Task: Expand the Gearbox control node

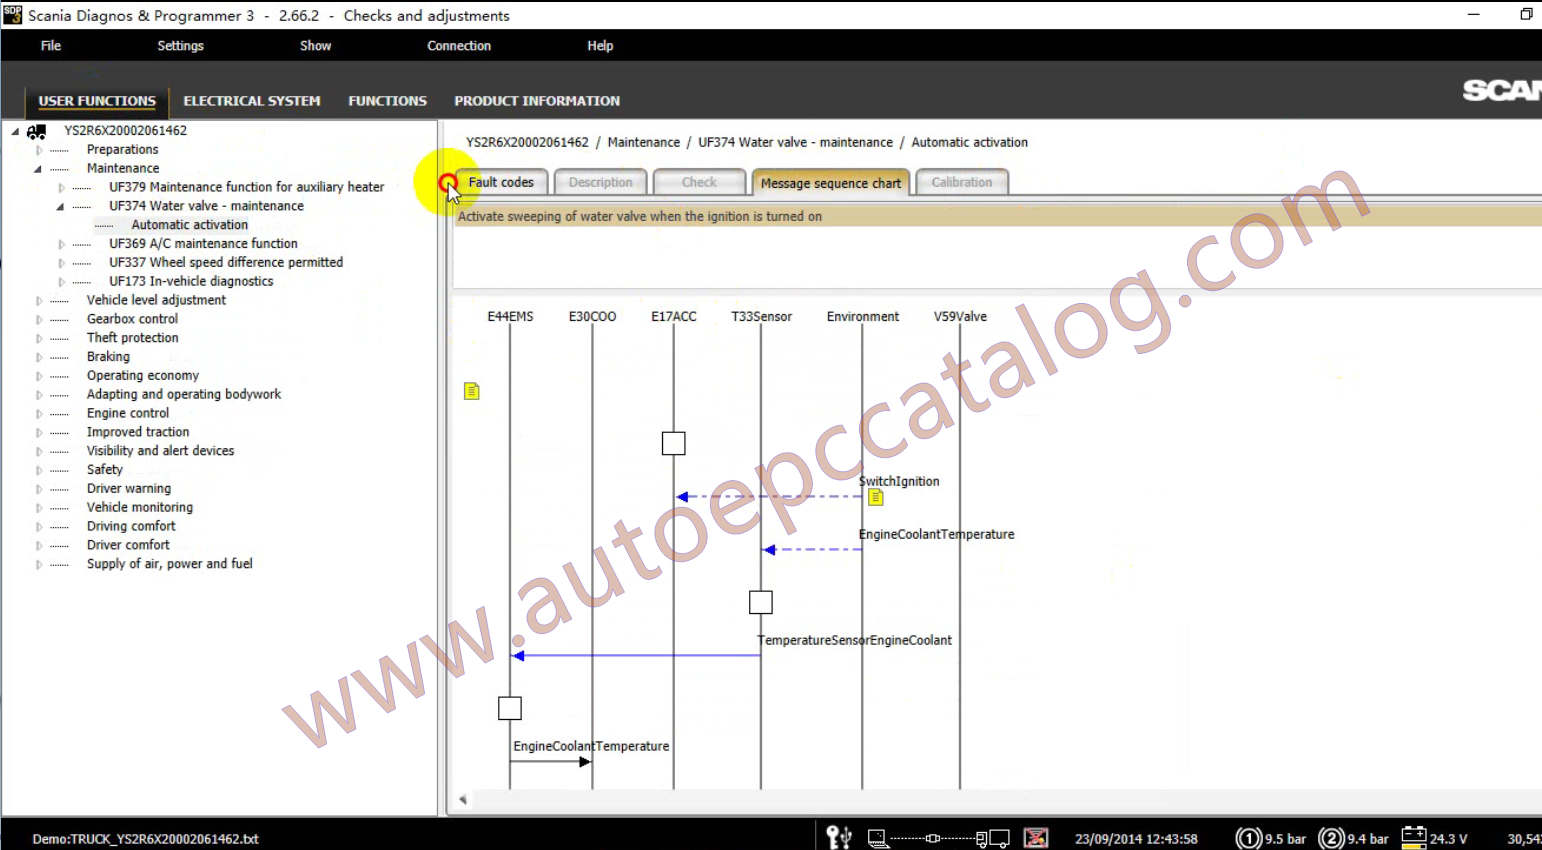Action: click(39, 320)
